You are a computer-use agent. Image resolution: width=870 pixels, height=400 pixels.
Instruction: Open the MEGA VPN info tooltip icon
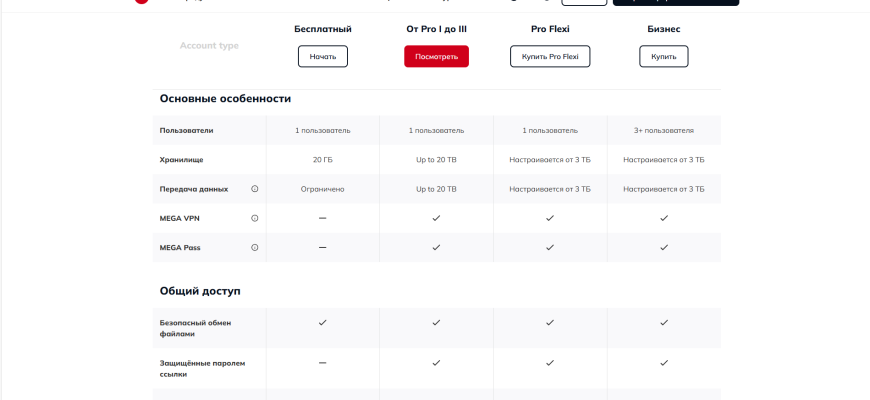(254, 217)
